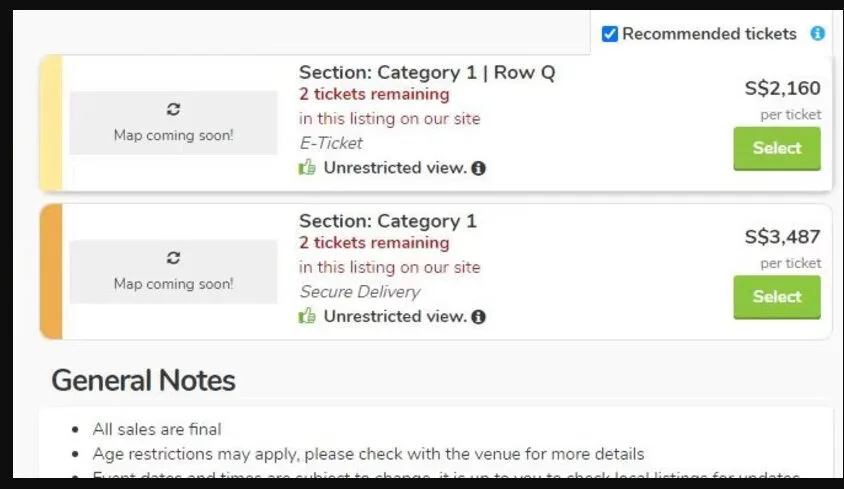Click thumbs-up icon in Secure Delivery listing
This screenshot has height=489, width=844.
click(x=308, y=317)
